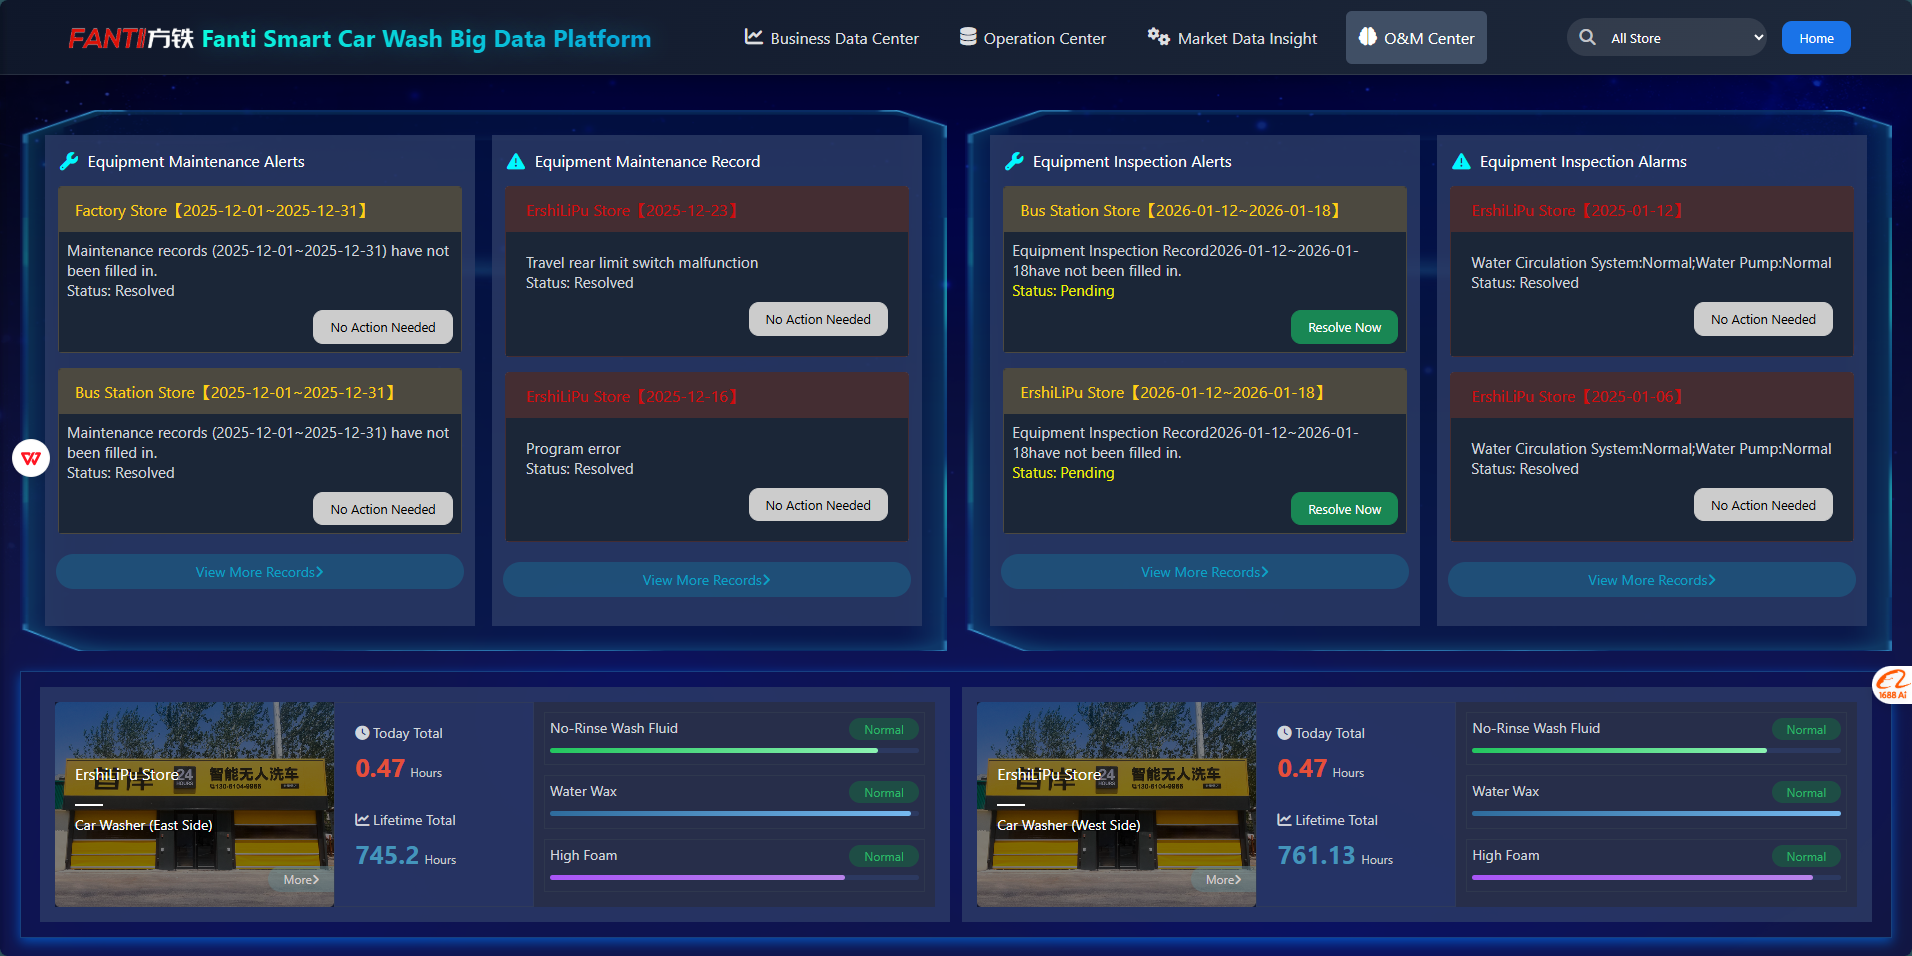The width and height of the screenshot is (1912, 956).
Task: Click the Equipment Maintenance Record warning icon
Action: click(516, 162)
